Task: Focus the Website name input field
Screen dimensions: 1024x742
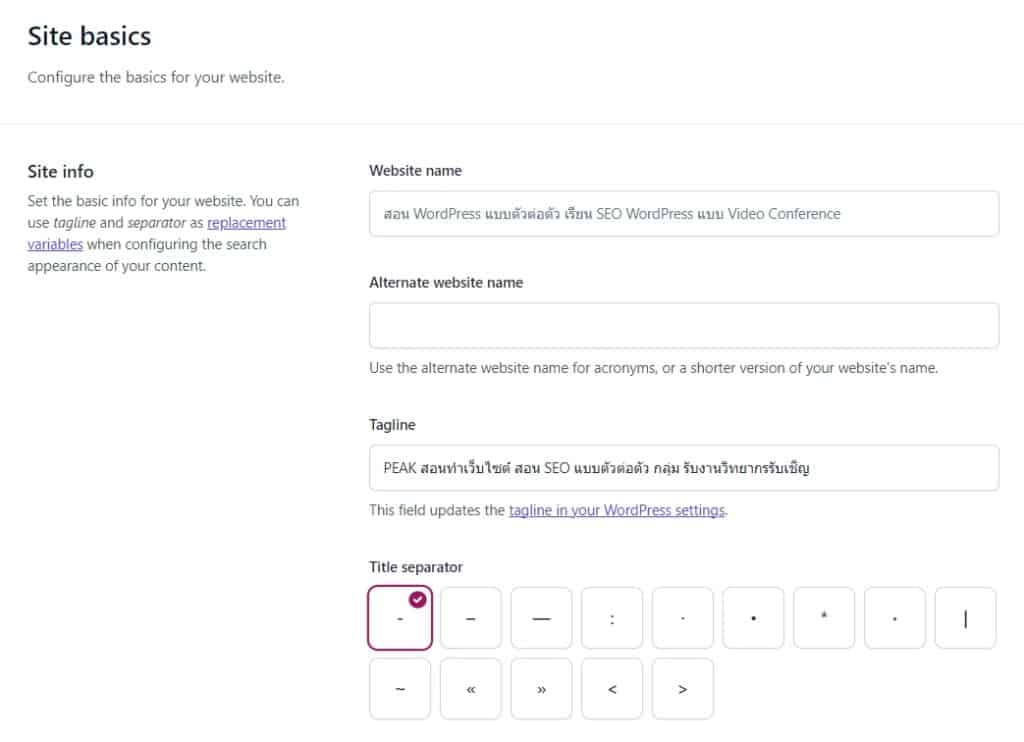Action: pos(684,214)
